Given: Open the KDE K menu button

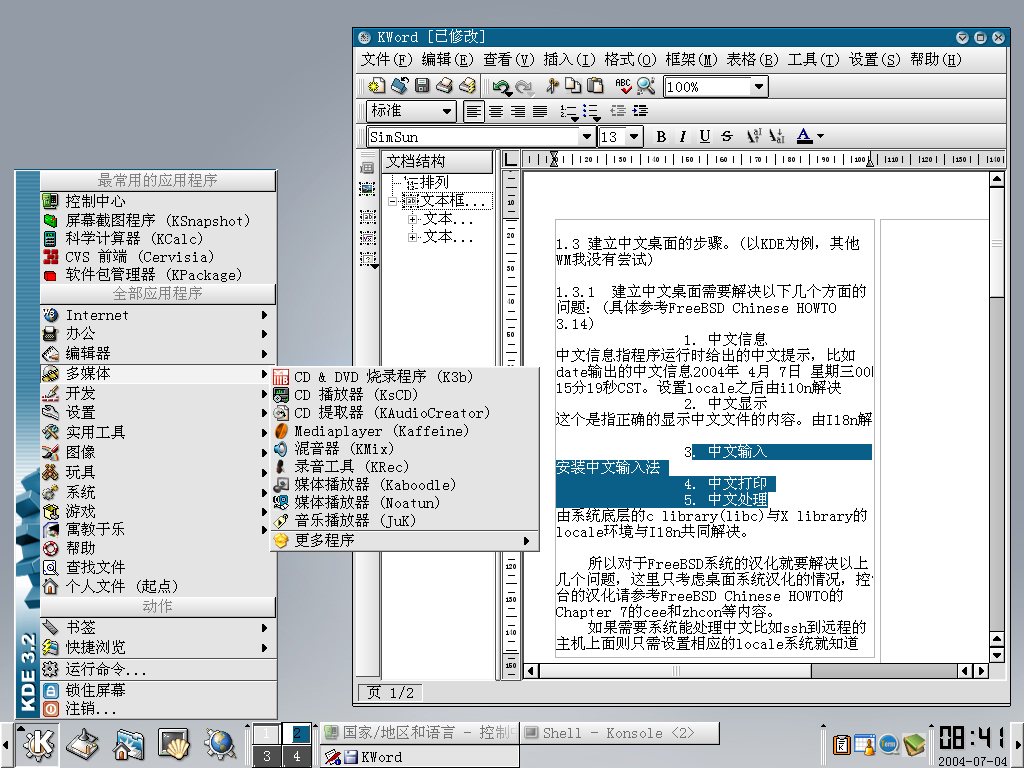Looking at the screenshot, I should [x=37, y=744].
